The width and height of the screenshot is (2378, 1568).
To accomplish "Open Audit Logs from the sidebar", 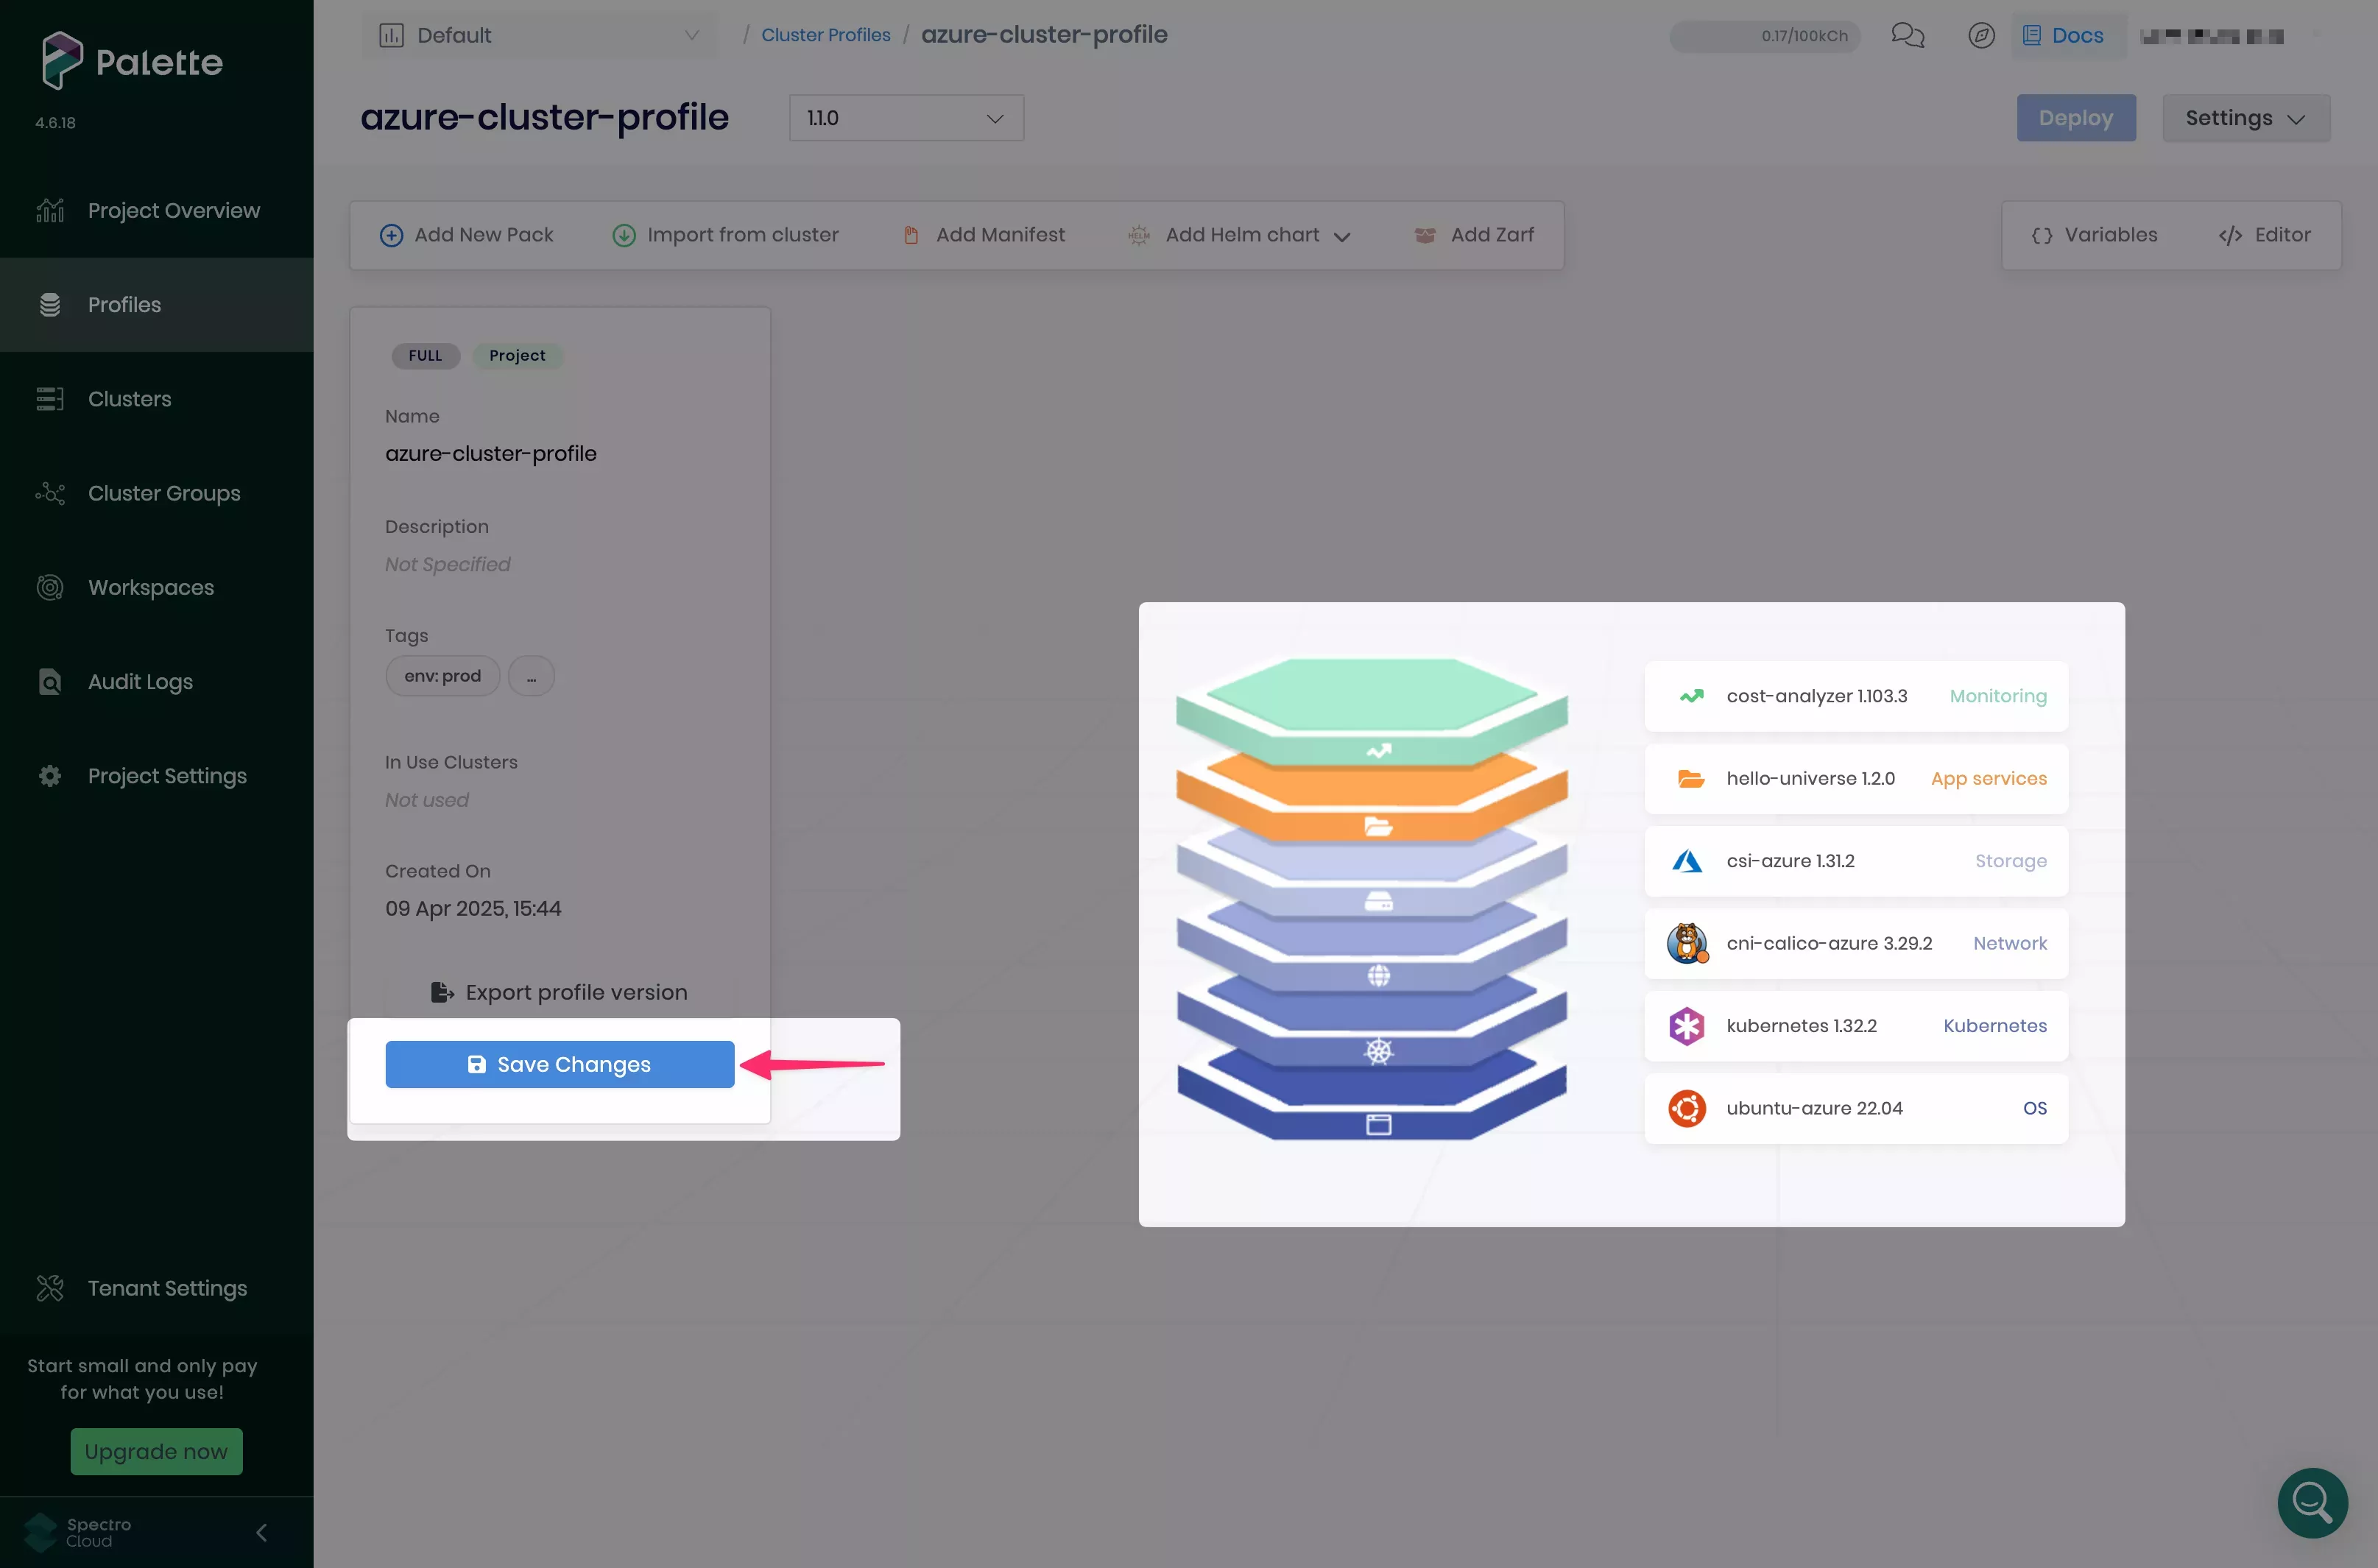I will point(139,681).
